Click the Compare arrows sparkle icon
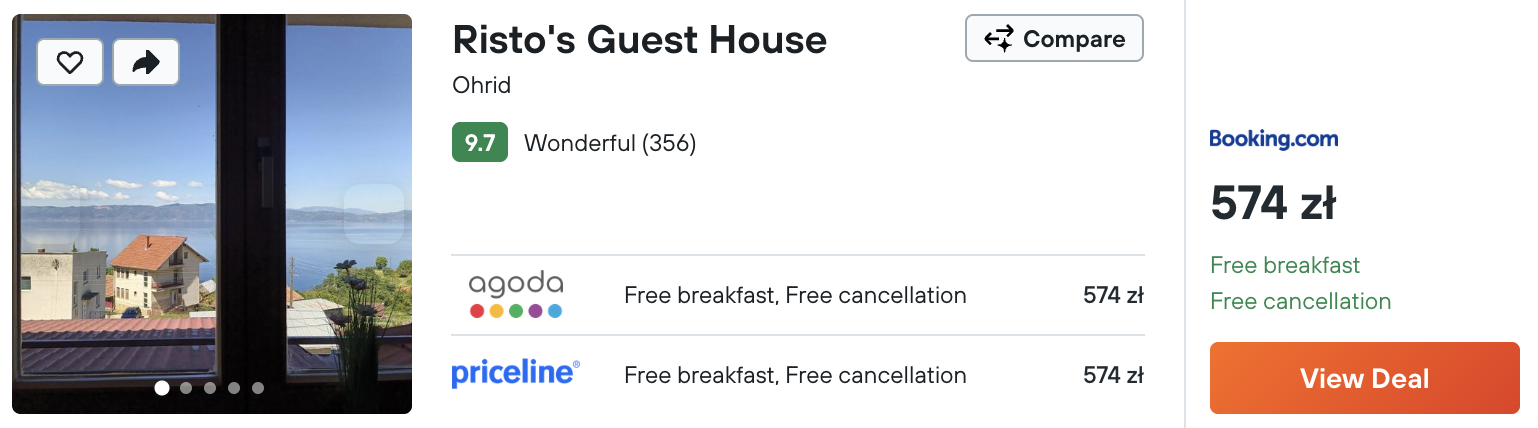The width and height of the screenshot is (1538, 428). pos(999,39)
